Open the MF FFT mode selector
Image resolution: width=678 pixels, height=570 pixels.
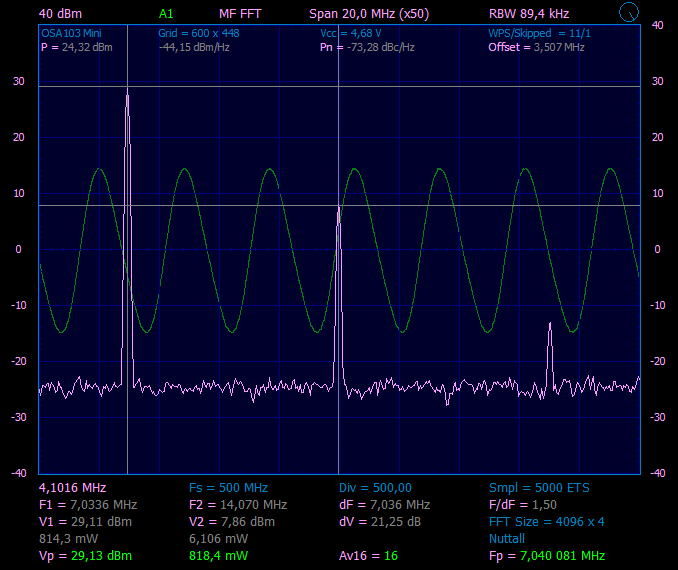(240, 14)
